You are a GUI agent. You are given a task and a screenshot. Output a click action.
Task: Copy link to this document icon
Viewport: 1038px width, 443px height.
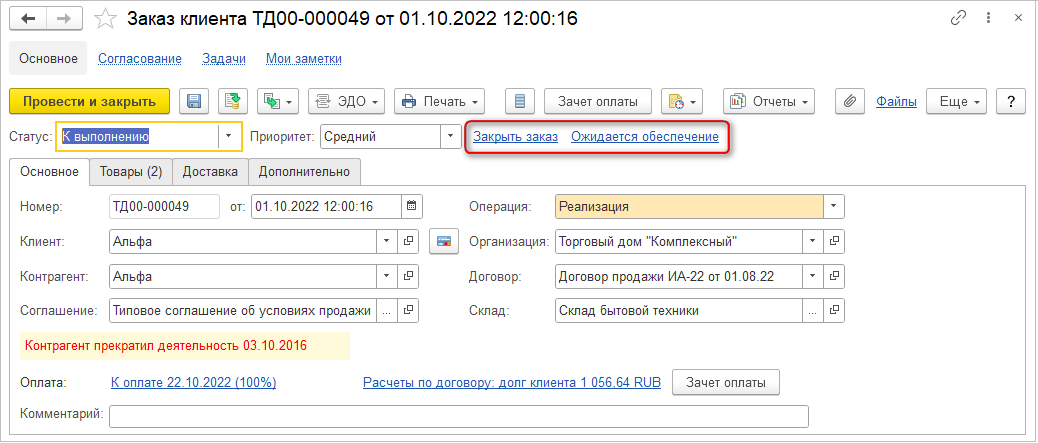(x=958, y=19)
